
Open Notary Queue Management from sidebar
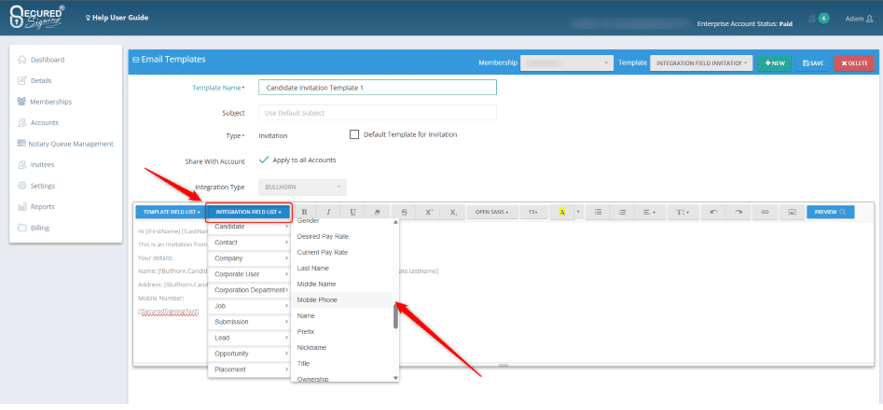point(65,144)
